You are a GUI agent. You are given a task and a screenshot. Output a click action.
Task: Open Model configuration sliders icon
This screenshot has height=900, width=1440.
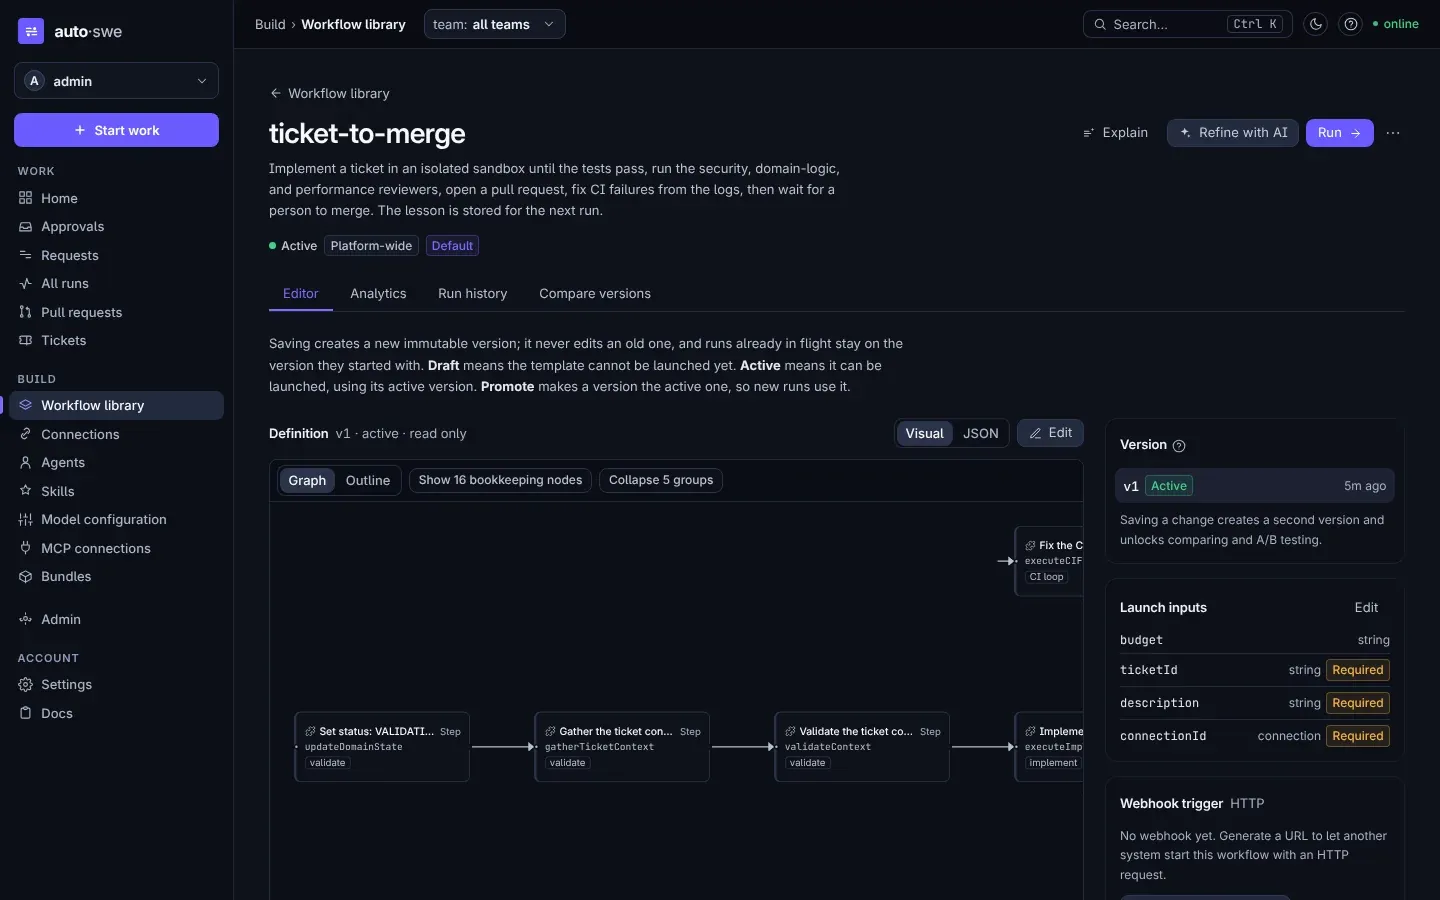point(26,520)
